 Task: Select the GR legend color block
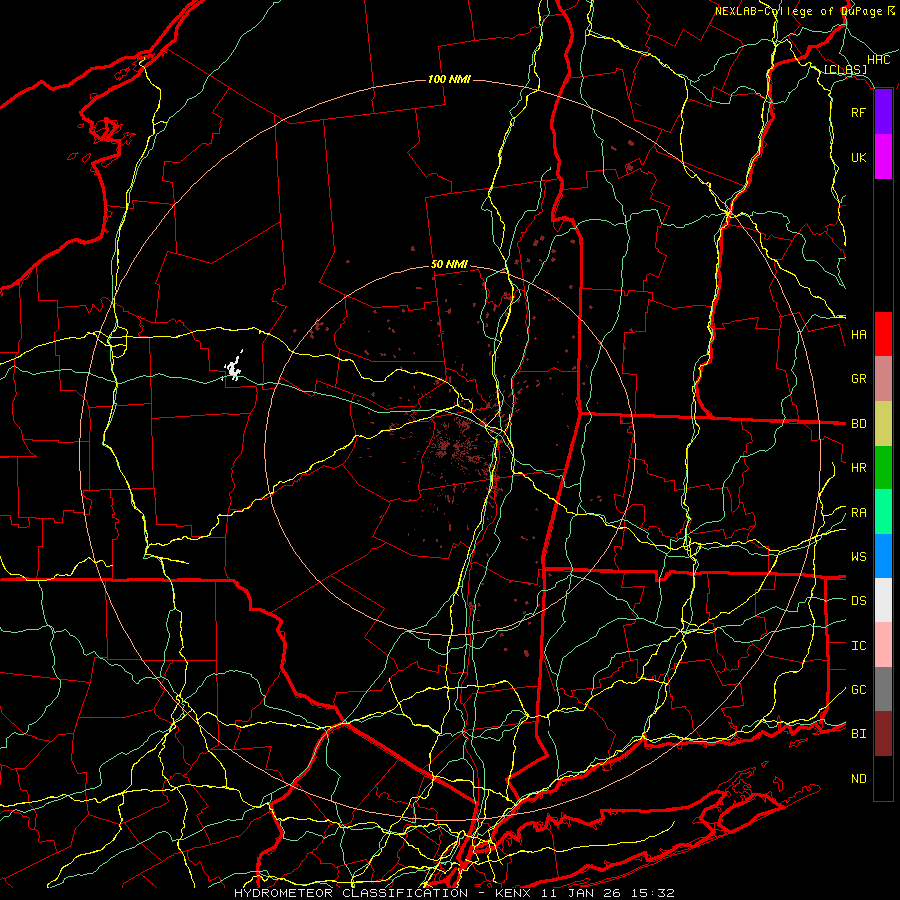(x=883, y=379)
